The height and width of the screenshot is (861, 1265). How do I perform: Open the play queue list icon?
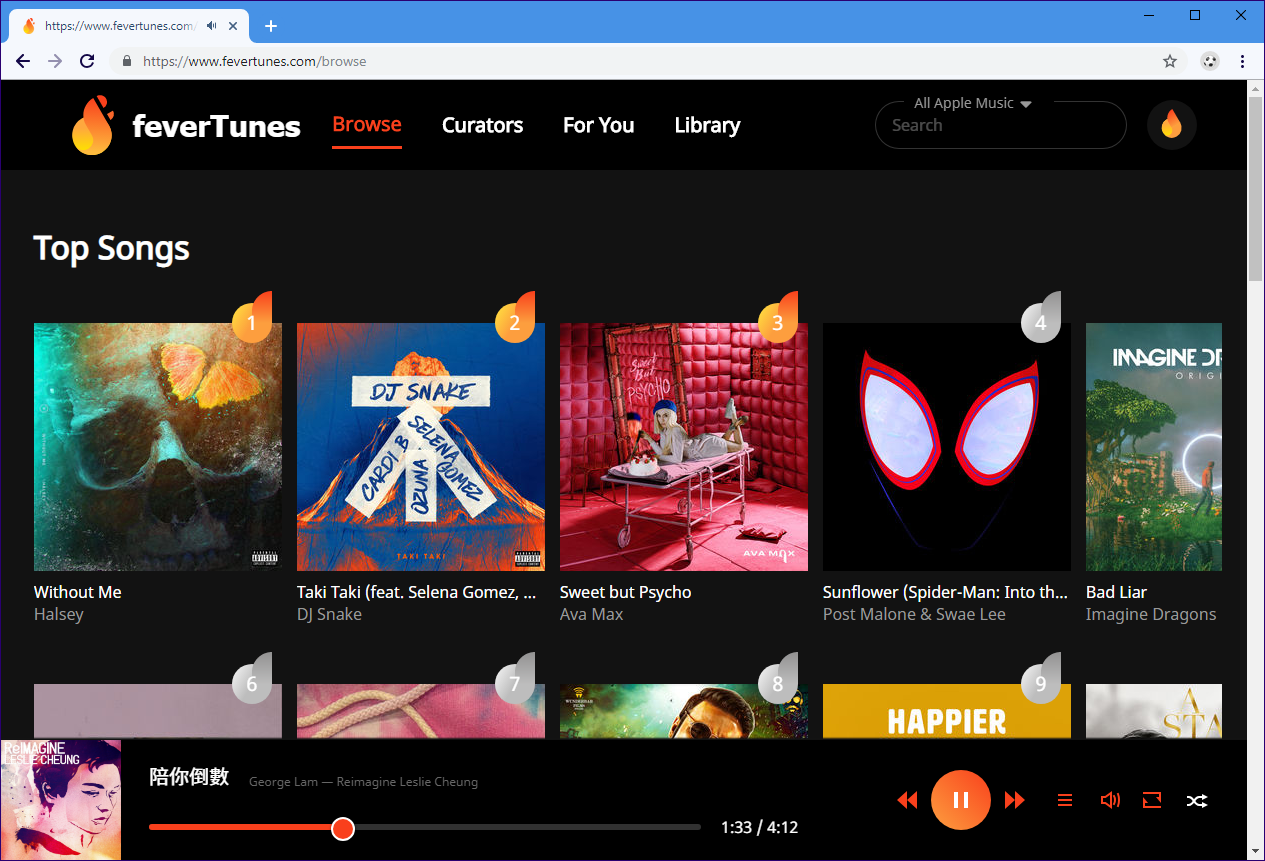pos(1065,800)
